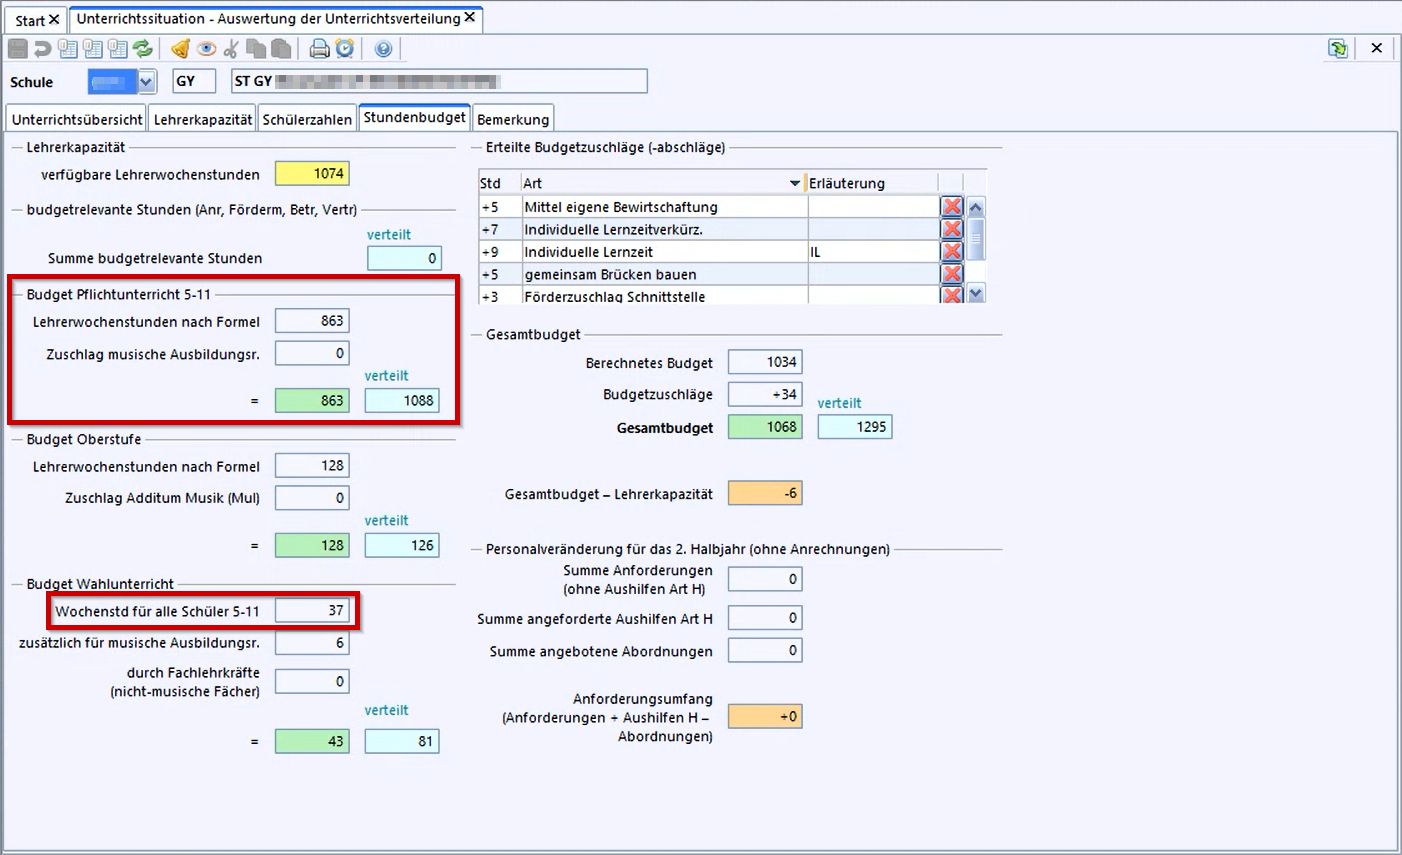
Task: Close the Unterrichtssituation tab with its X
Action: [470, 17]
